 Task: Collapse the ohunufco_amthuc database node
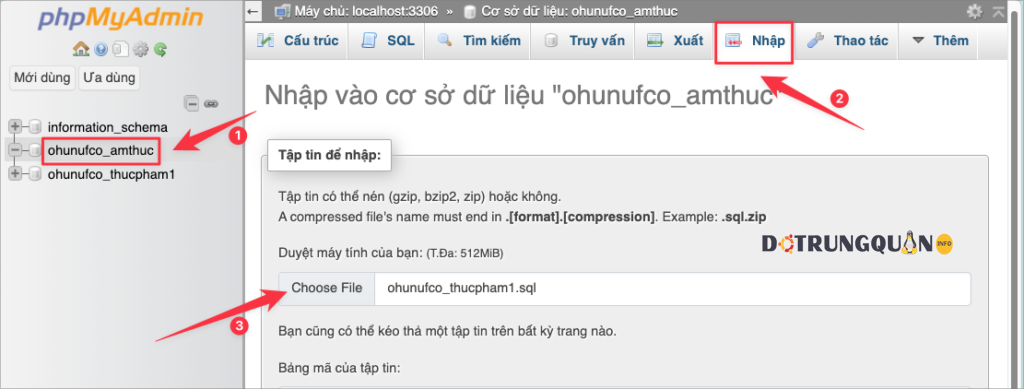[15, 150]
